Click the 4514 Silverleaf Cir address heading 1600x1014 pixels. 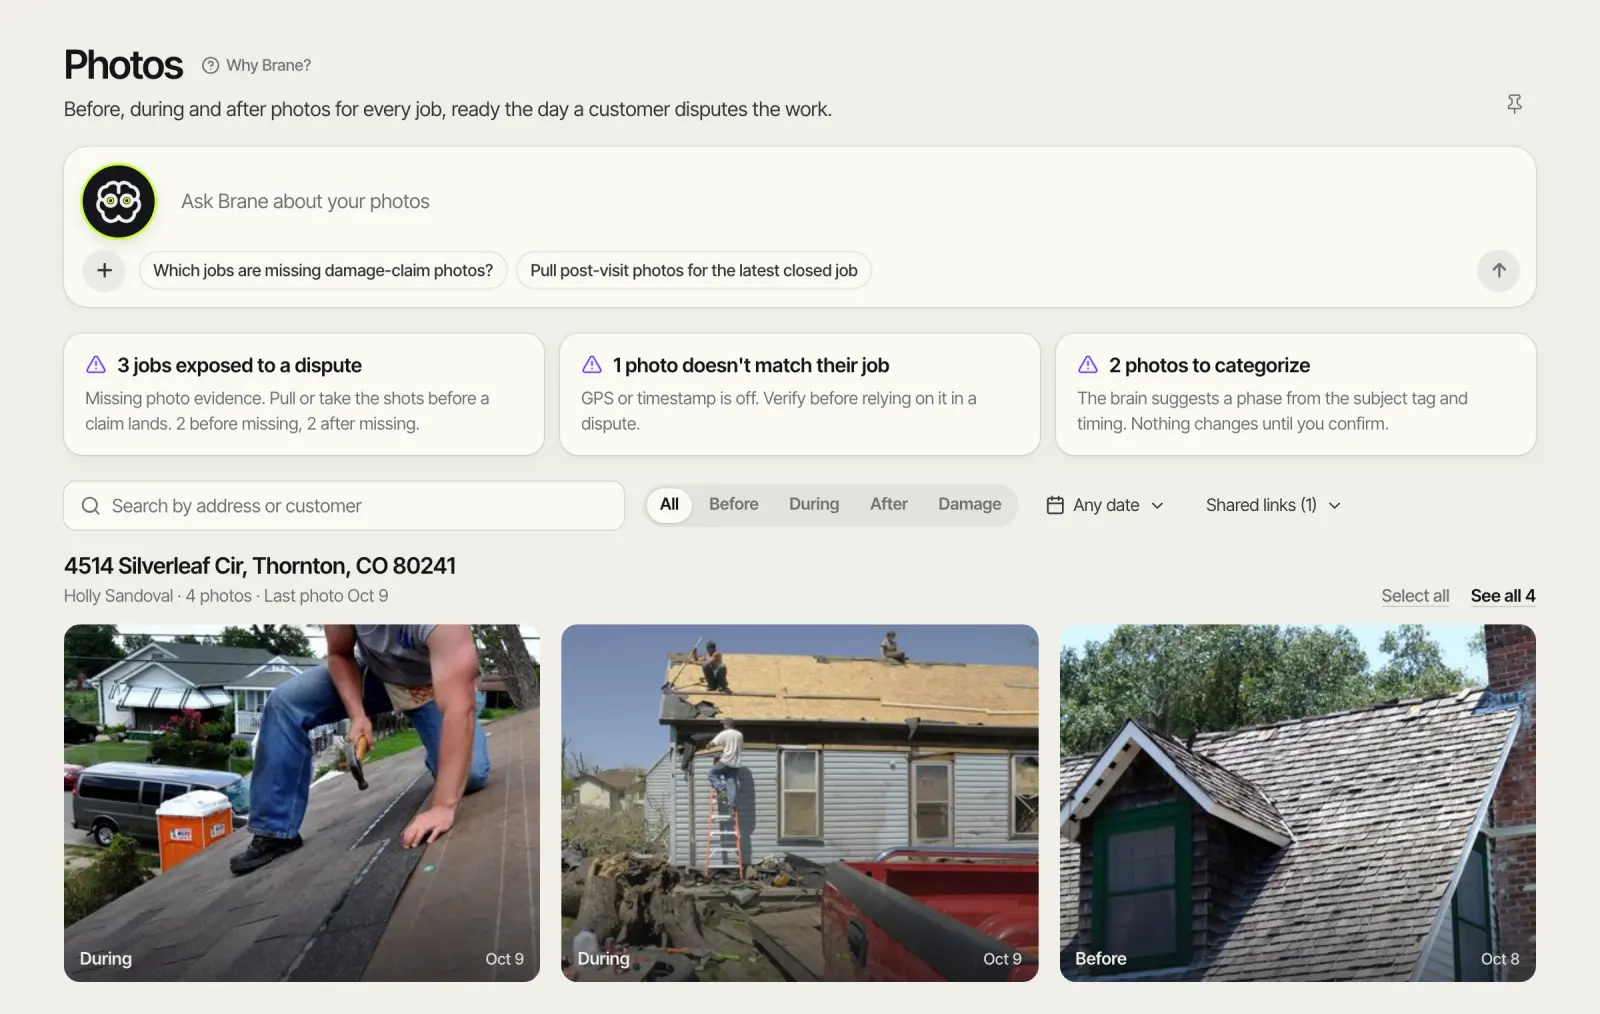click(260, 566)
